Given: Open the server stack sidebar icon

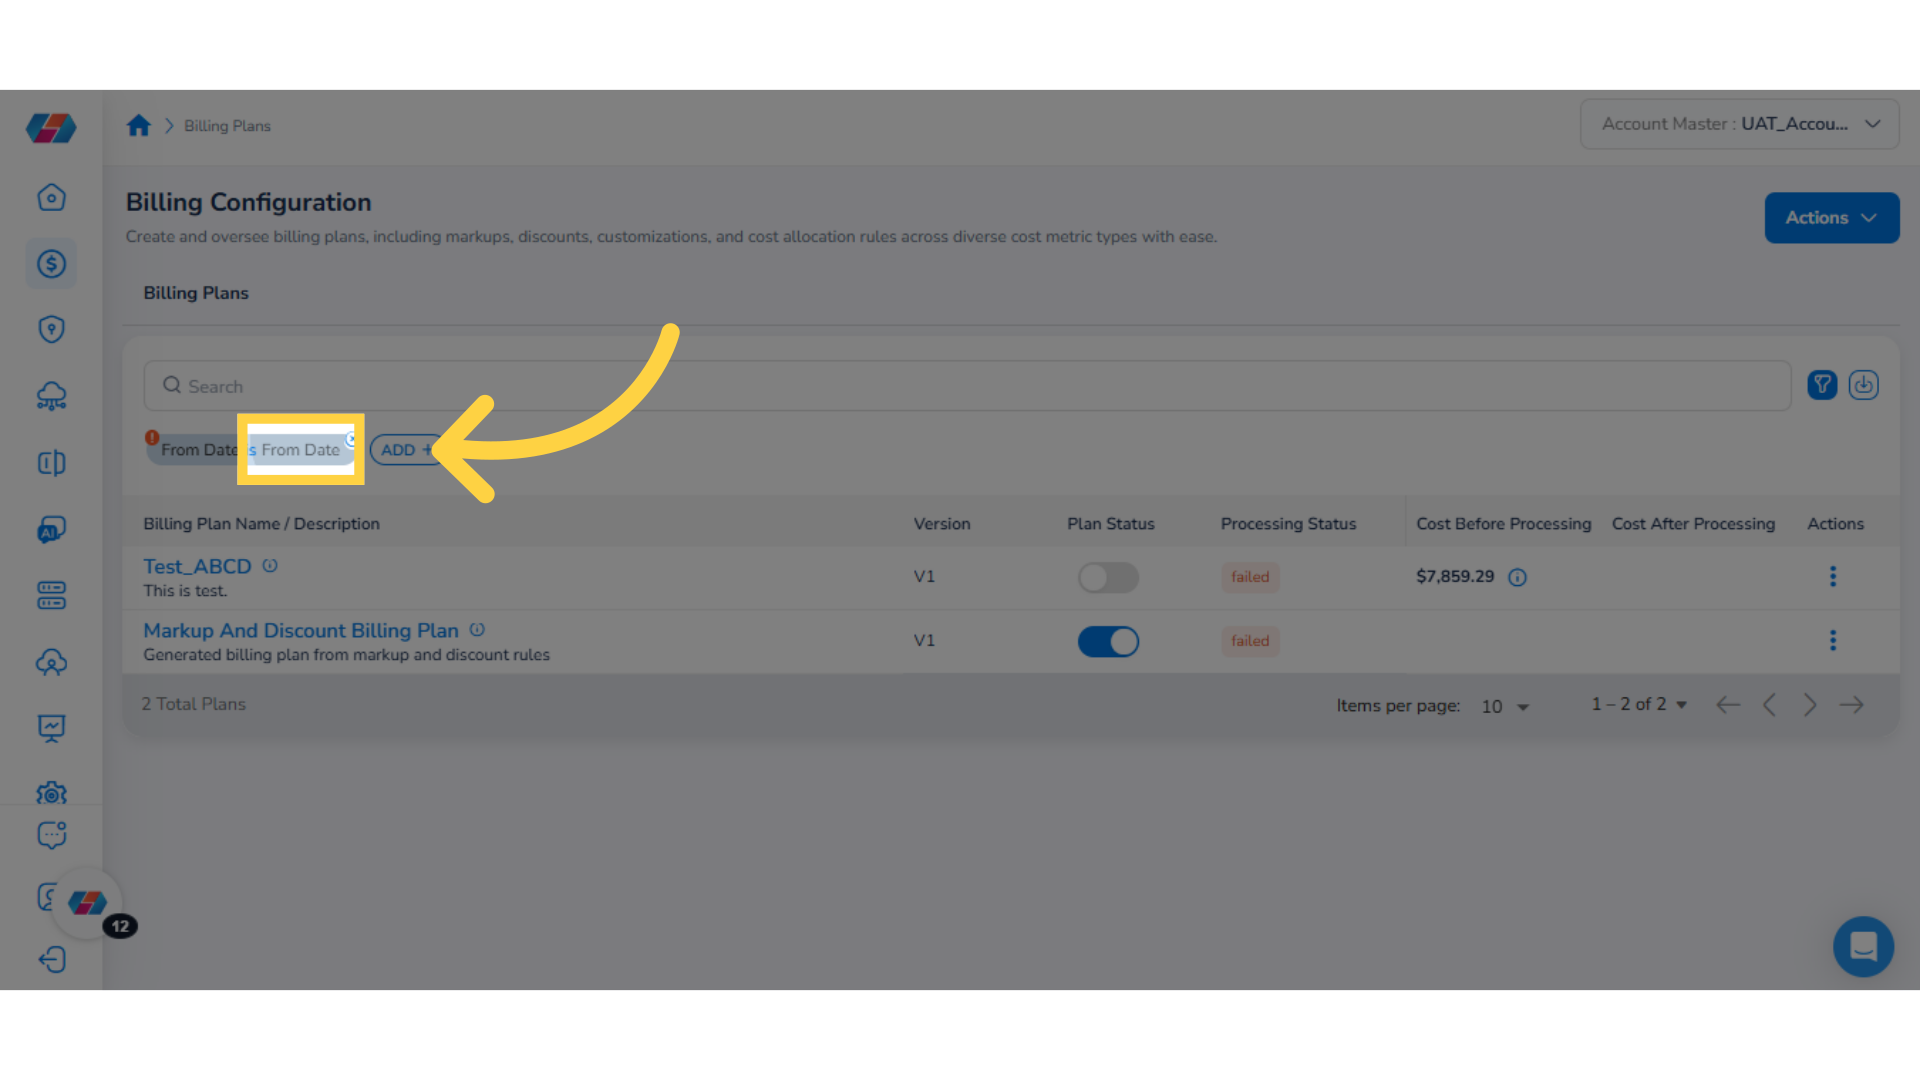Looking at the screenshot, I should click(51, 596).
